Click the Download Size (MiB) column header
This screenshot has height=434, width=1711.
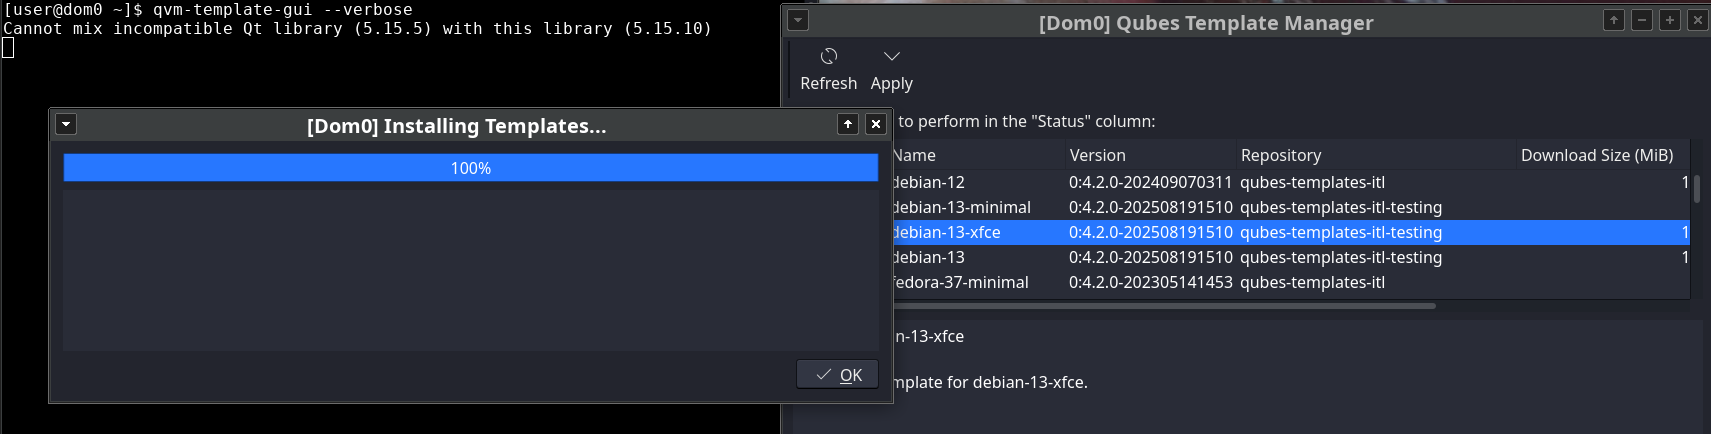click(1596, 155)
